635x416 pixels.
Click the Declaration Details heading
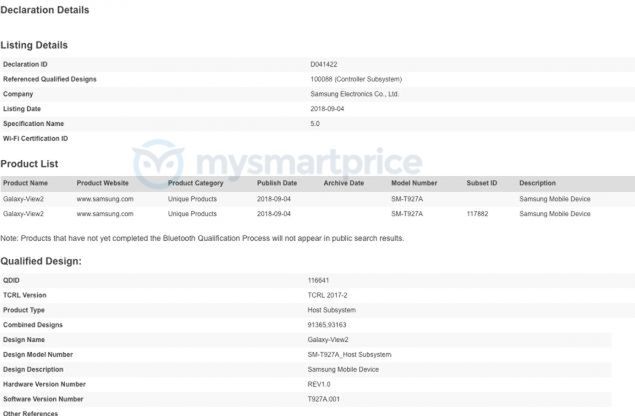click(x=45, y=10)
